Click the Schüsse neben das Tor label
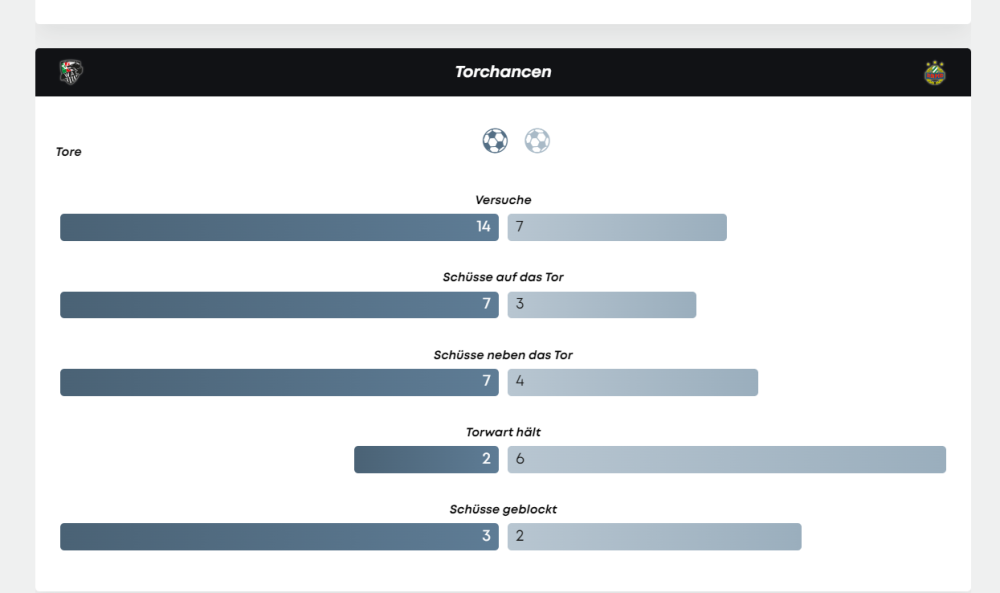 (503, 355)
